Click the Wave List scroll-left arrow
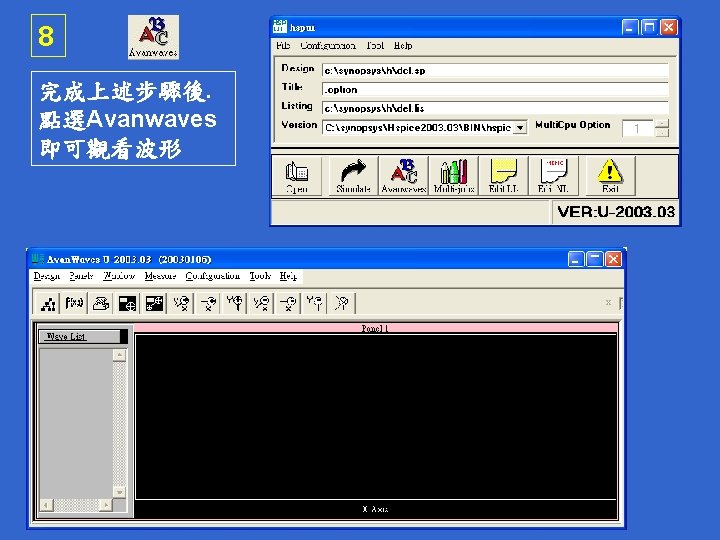The image size is (720, 540). pyautogui.click(x=46, y=505)
